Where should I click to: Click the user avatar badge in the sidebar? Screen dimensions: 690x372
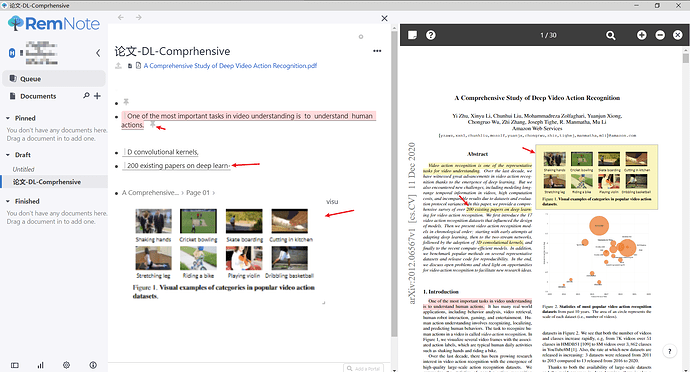click(x=12, y=53)
